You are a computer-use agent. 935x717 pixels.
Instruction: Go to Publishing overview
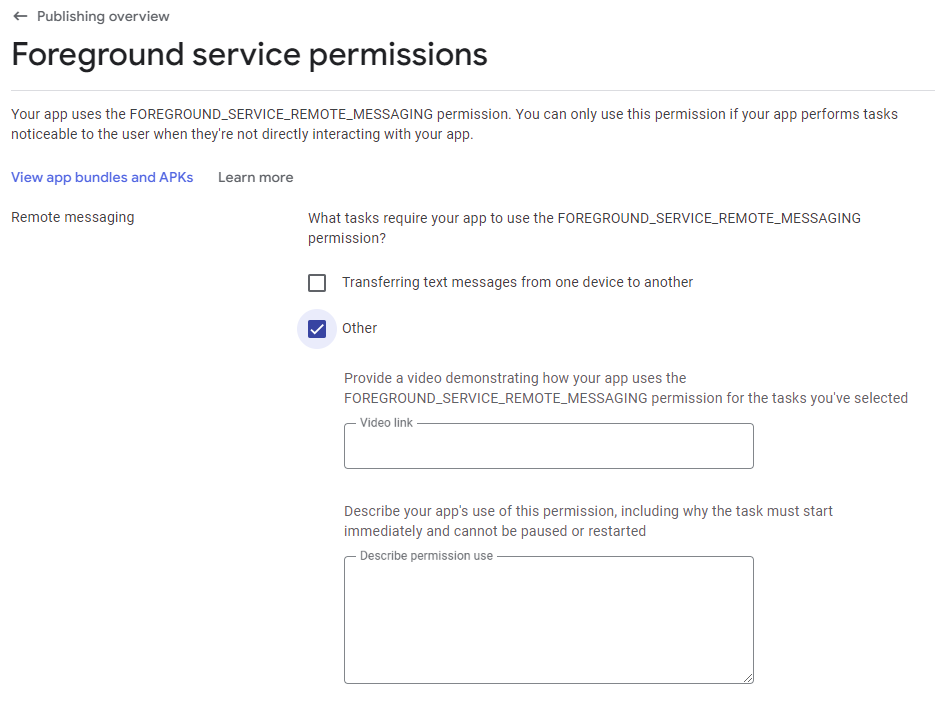tap(103, 16)
